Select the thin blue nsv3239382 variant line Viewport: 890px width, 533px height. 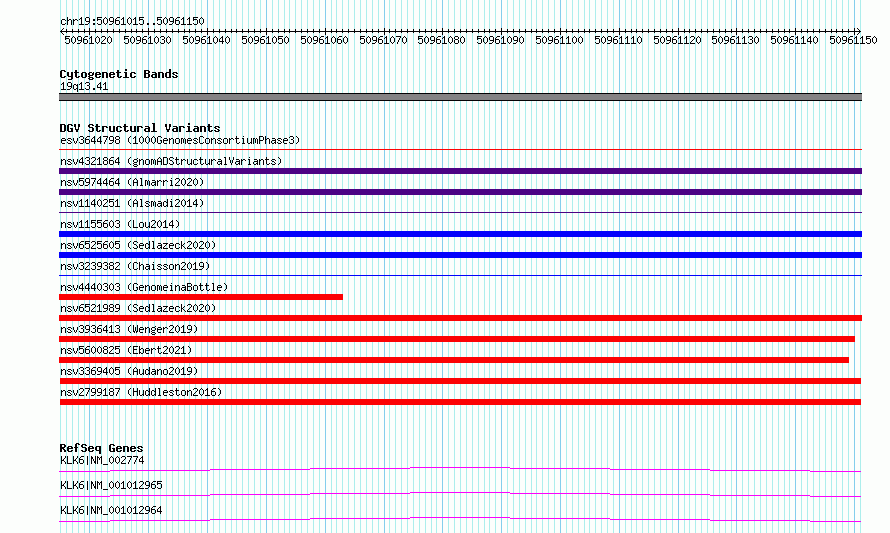pos(460,276)
